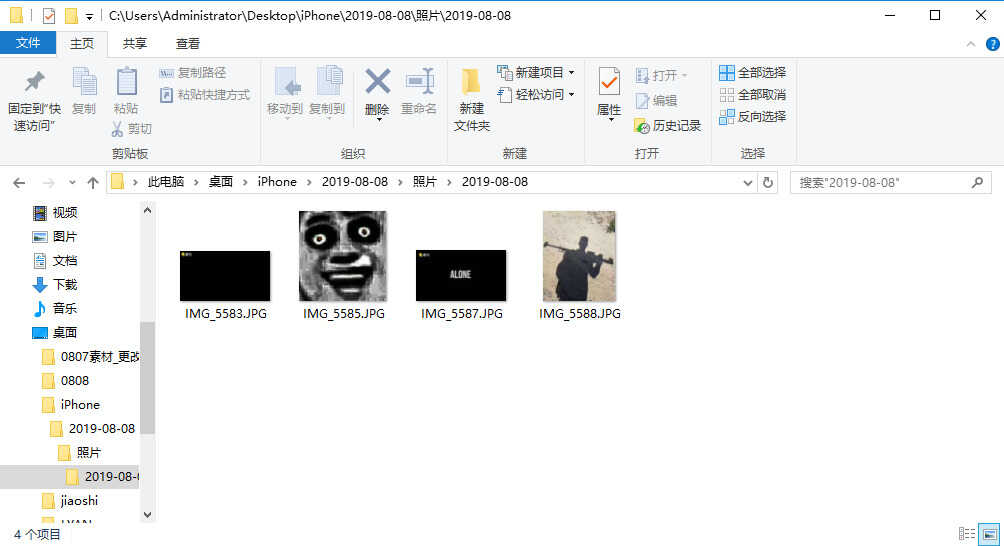Image resolution: width=1004 pixels, height=546 pixels.
Task: Select shadow photo IMG_5588.JPG
Action: 579,265
